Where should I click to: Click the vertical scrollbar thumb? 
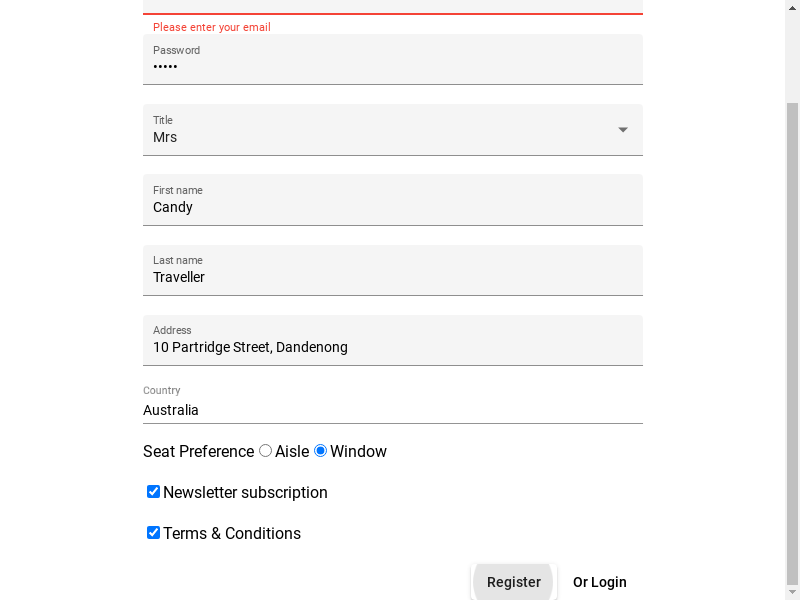(792, 342)
